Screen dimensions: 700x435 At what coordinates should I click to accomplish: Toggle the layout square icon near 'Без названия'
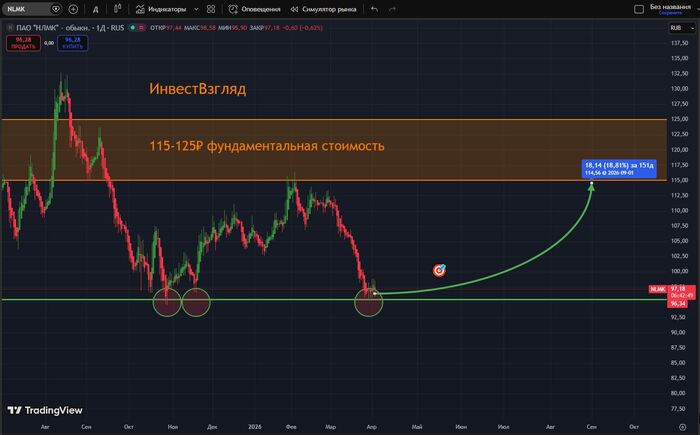[x=638, y=9]
